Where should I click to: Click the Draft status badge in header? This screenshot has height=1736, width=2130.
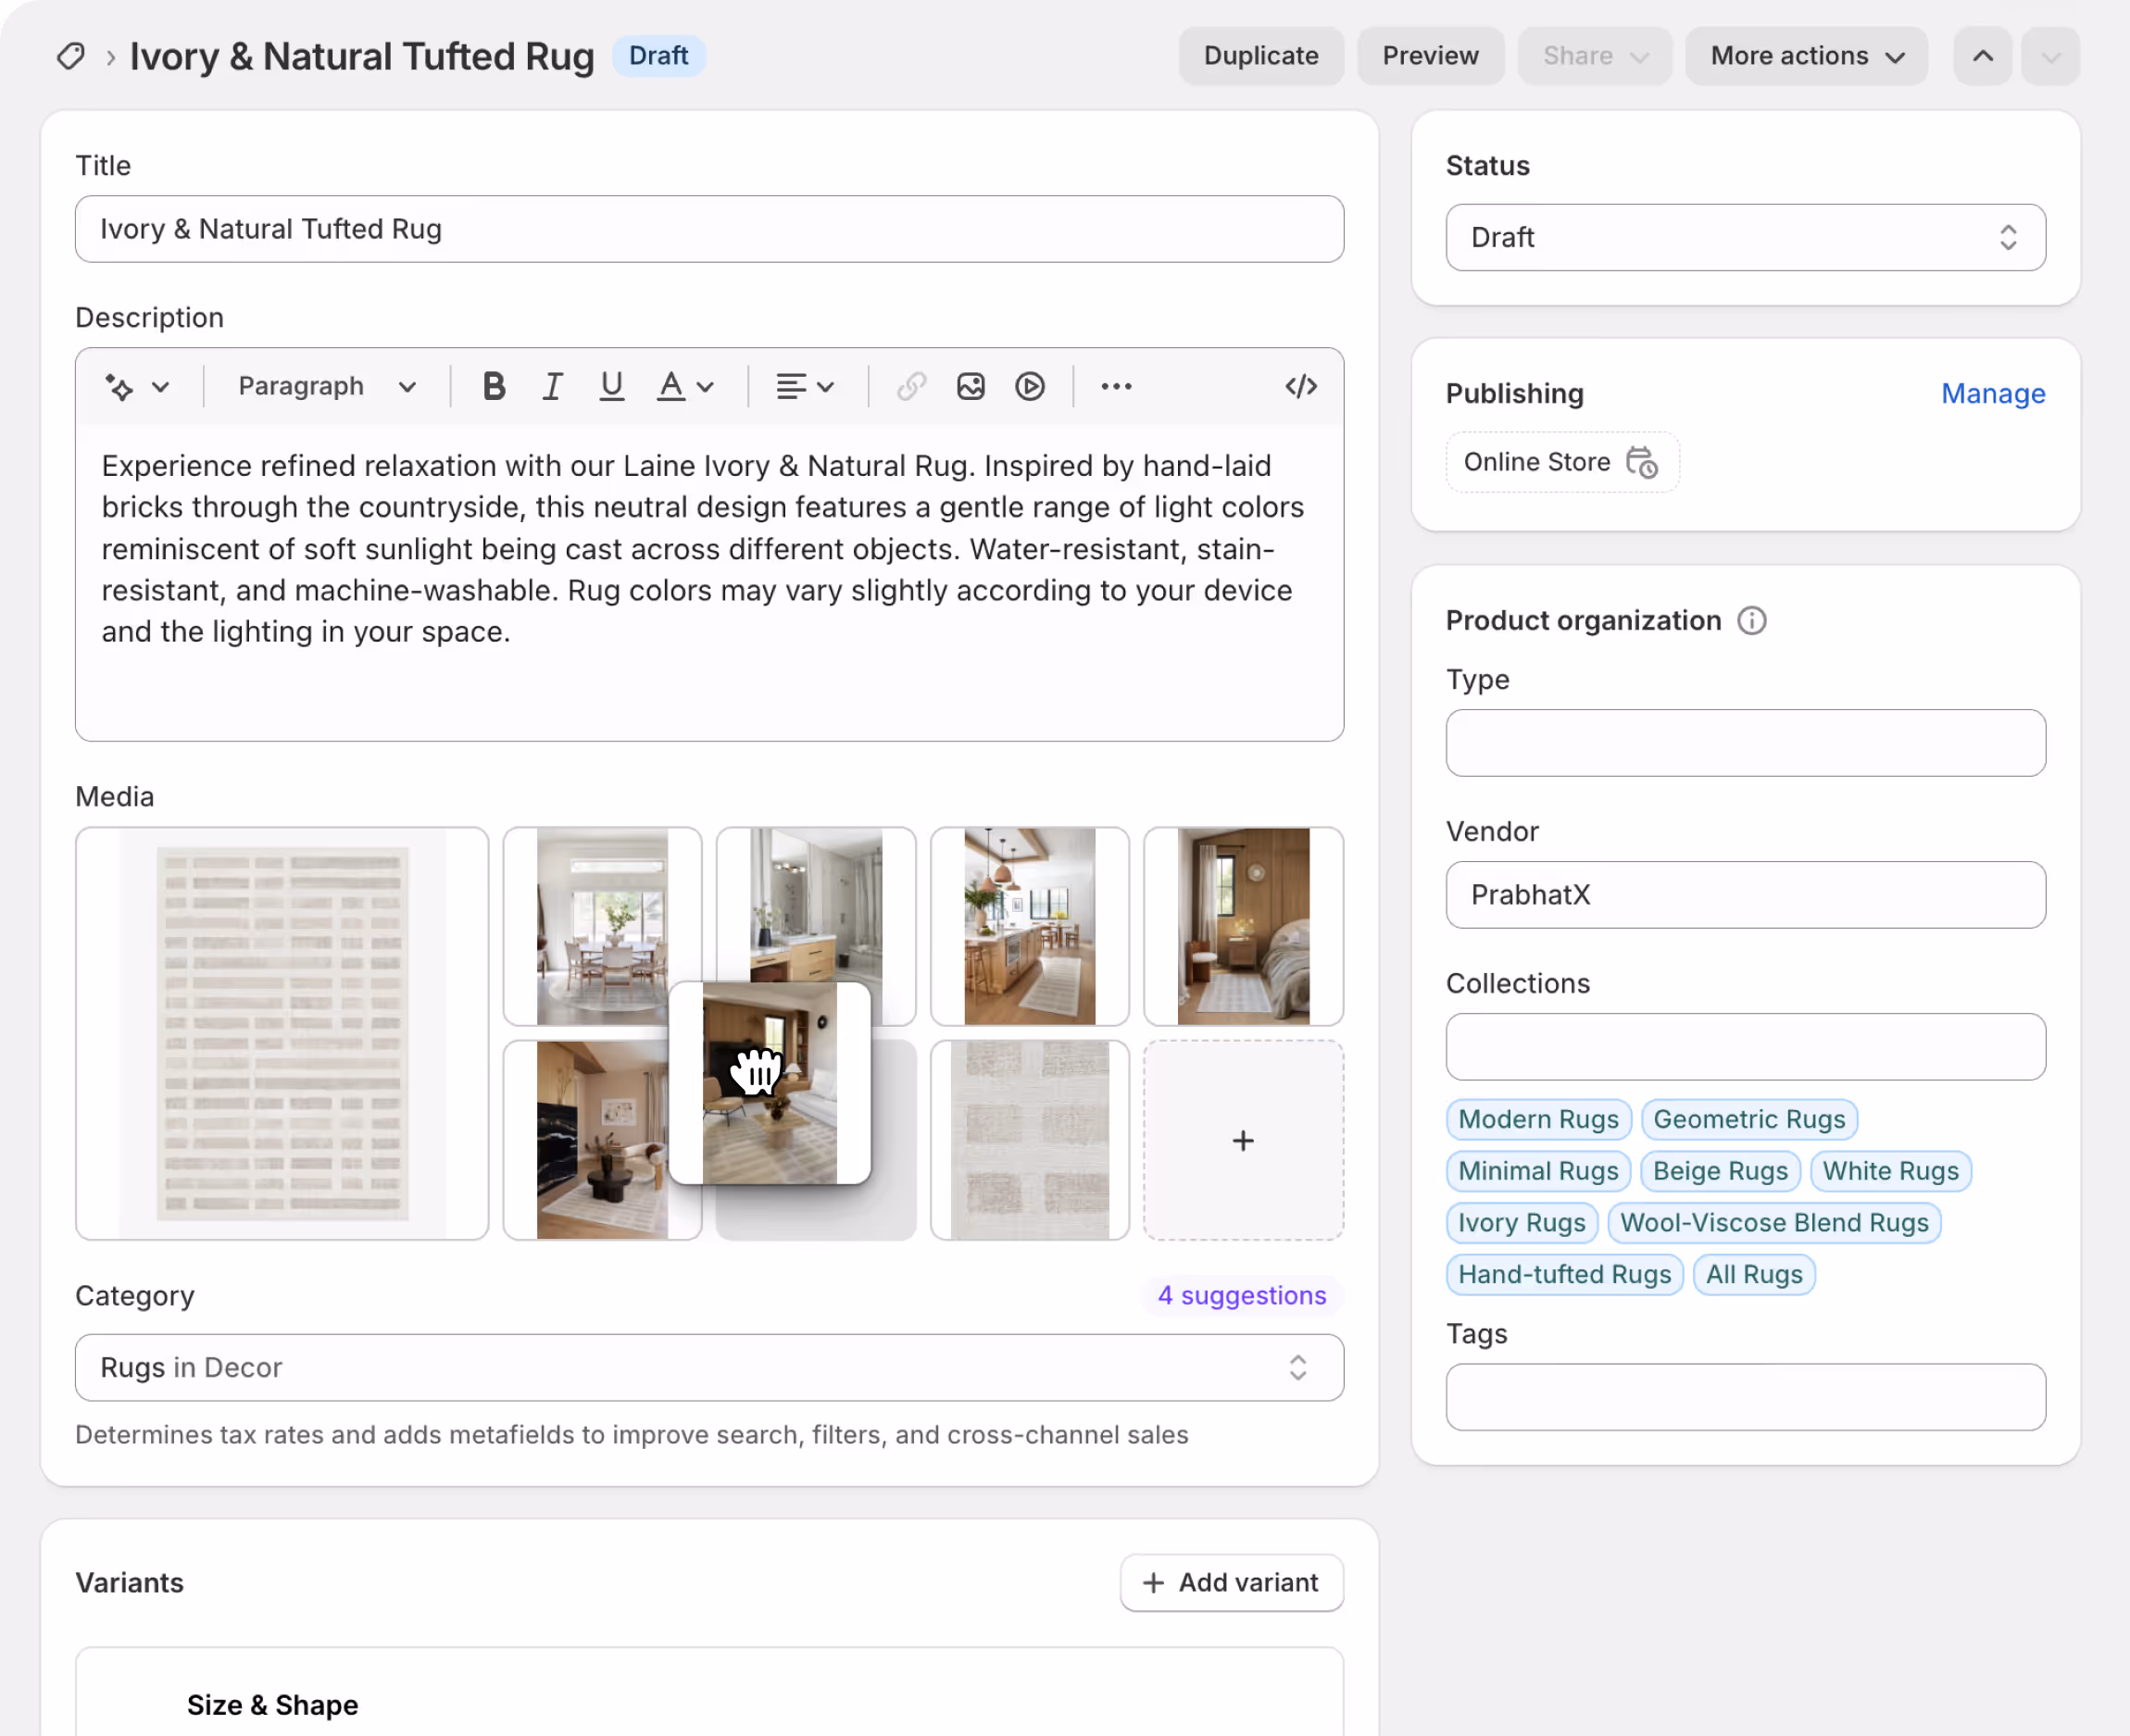(x=658, y=56)
